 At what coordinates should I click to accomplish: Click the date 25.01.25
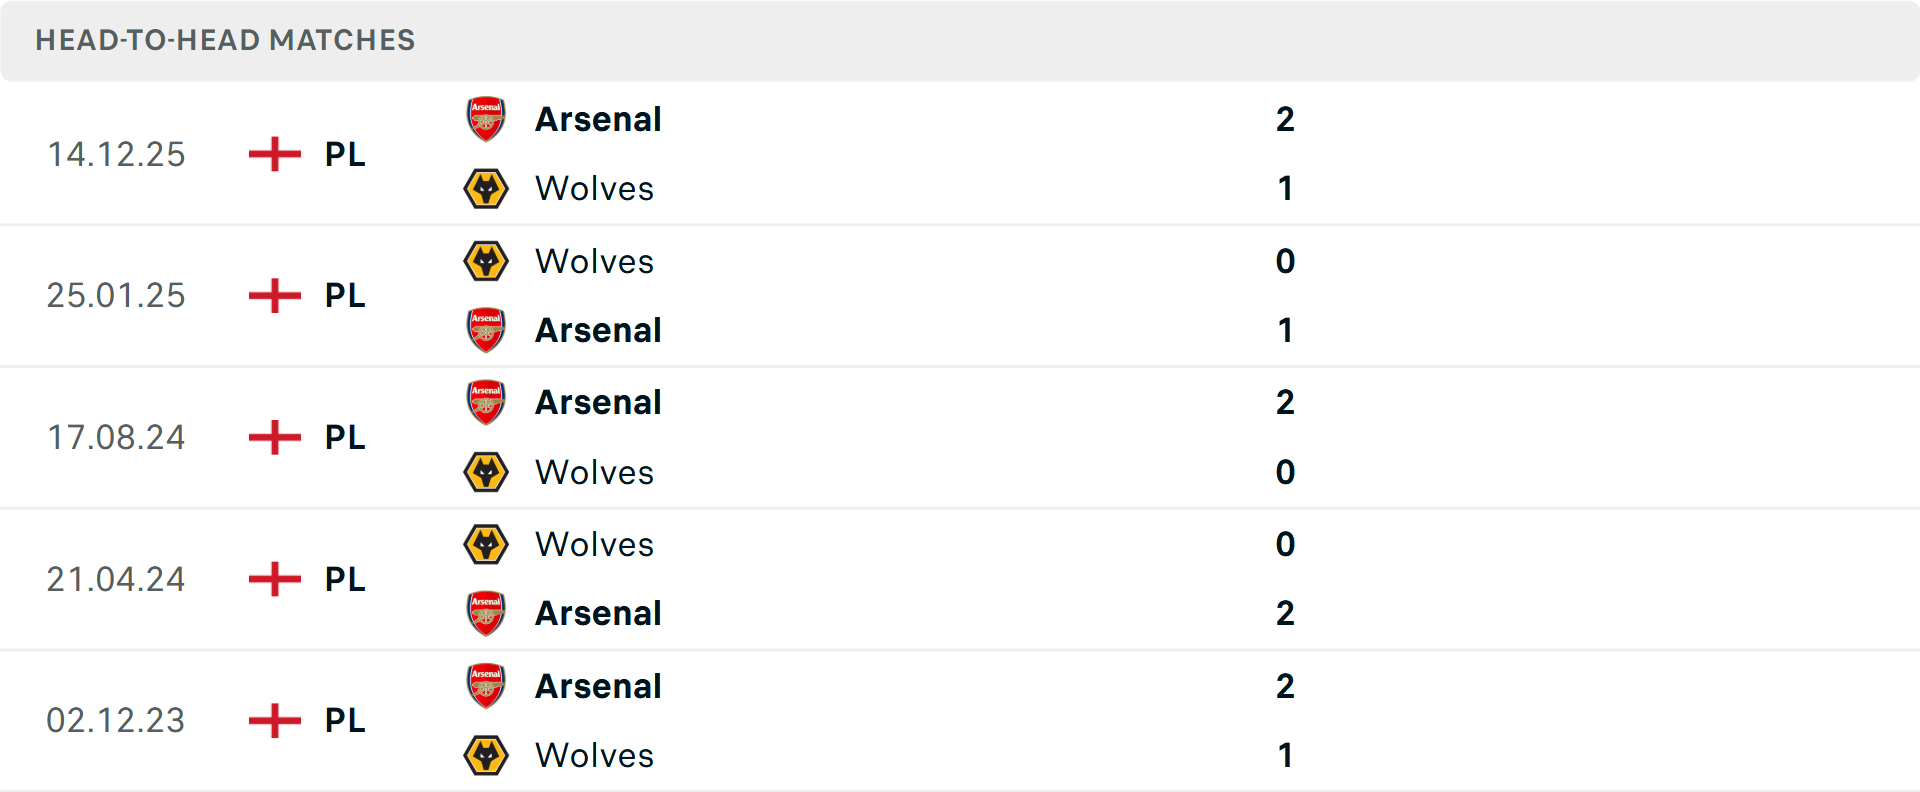coord(116,296)
